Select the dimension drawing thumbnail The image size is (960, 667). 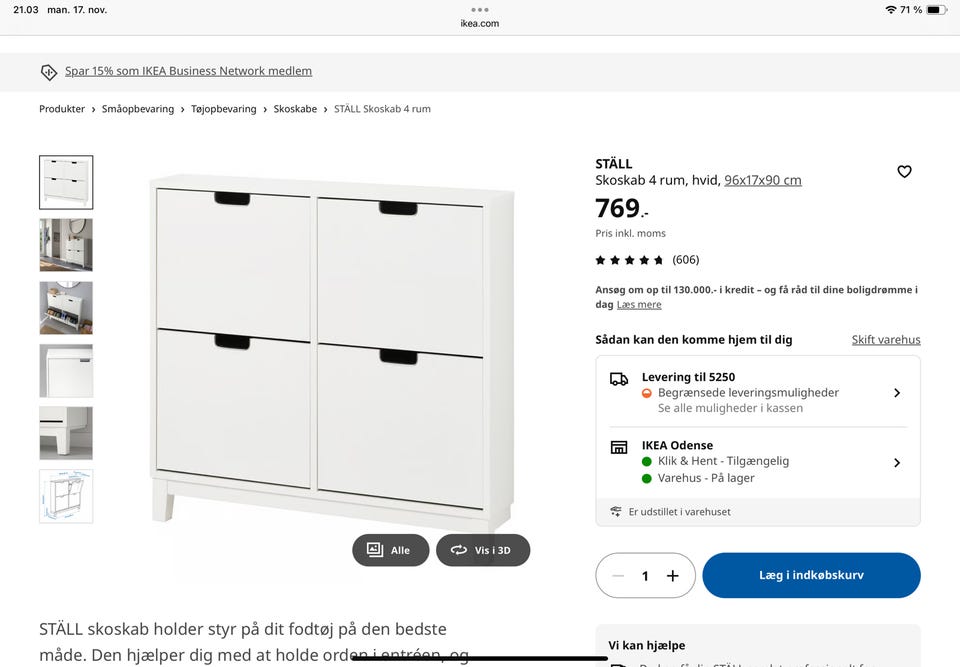(x=66, y=497)
